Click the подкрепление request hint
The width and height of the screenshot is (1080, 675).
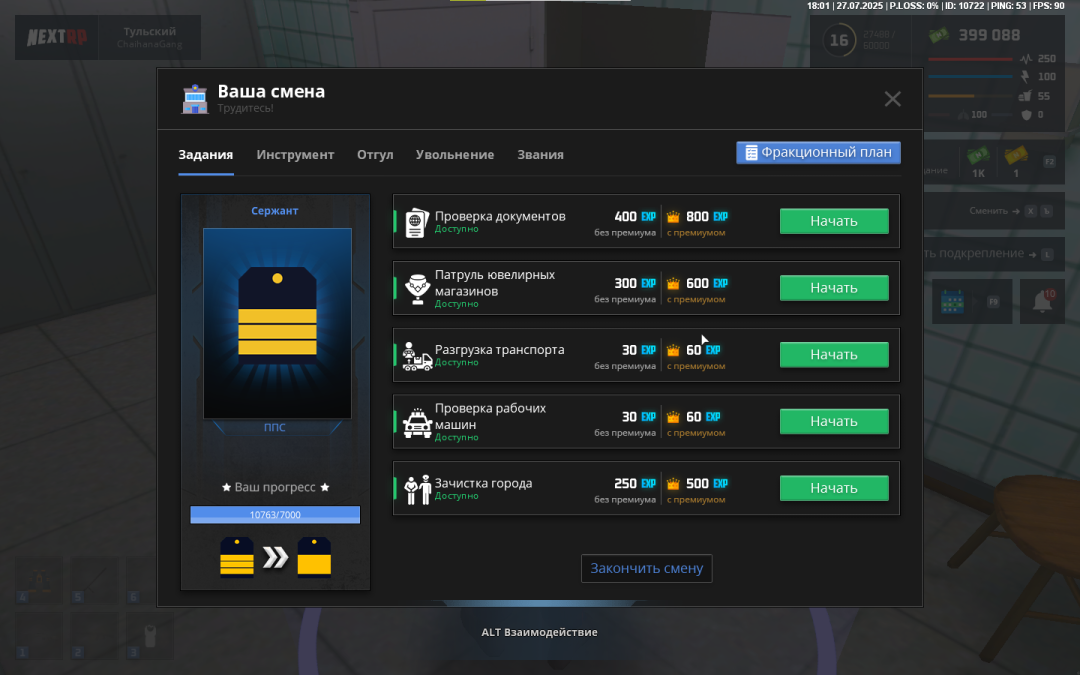[x=989, y=253]
